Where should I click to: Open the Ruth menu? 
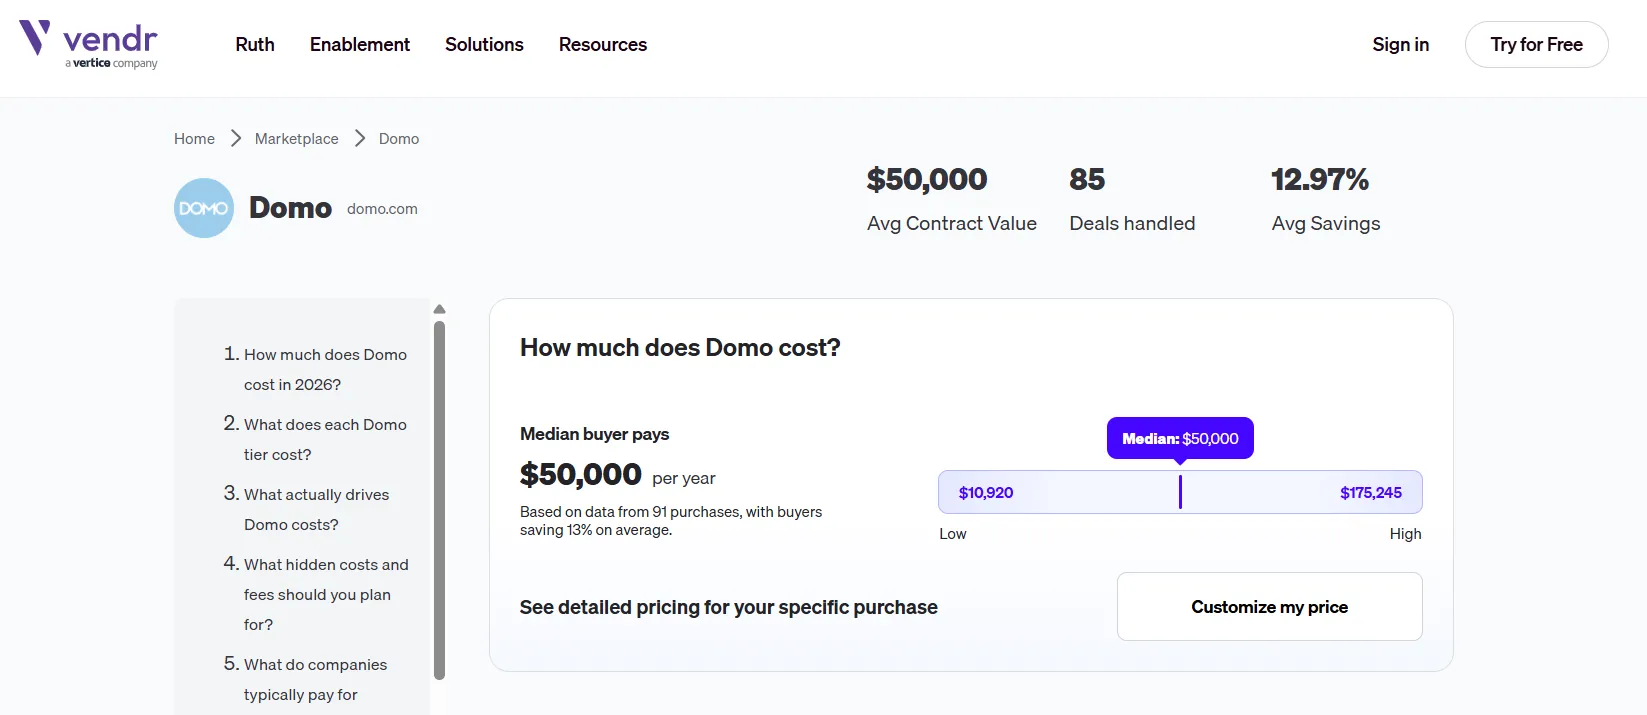[255, 45]
